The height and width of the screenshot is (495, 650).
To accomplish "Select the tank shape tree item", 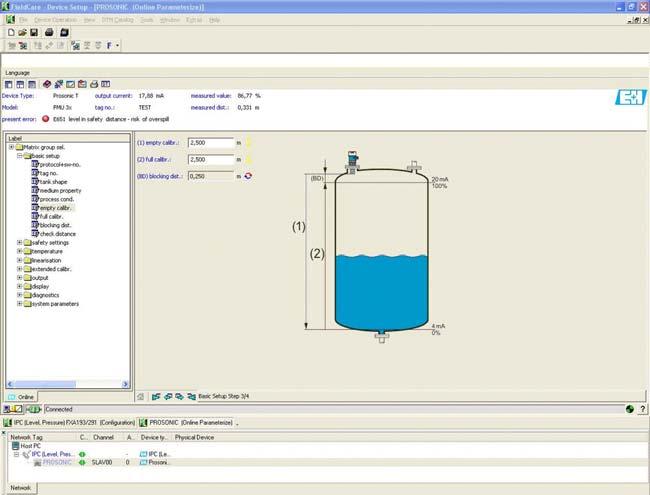I will pyautogui.click(x=53, y=182).
